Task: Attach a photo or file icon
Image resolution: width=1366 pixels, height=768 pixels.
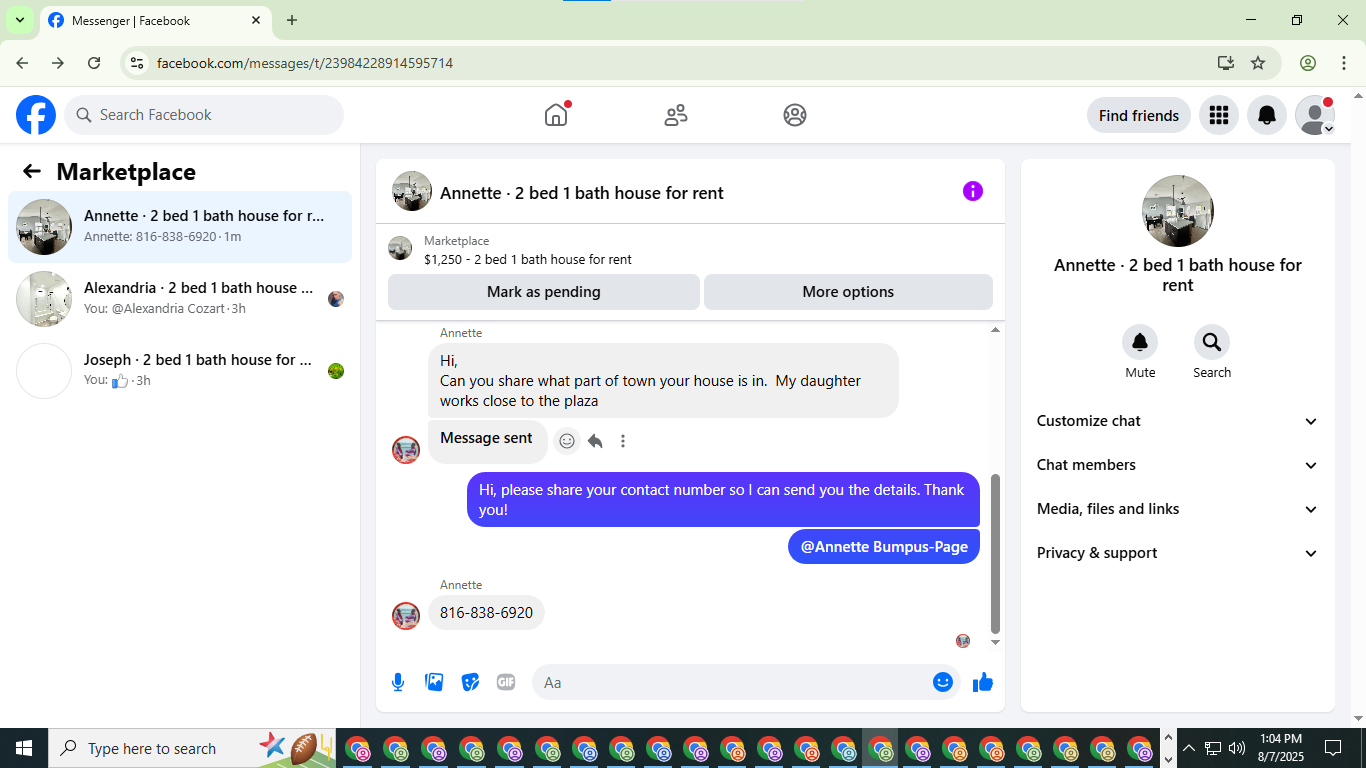Action: [x=434, y=682]
